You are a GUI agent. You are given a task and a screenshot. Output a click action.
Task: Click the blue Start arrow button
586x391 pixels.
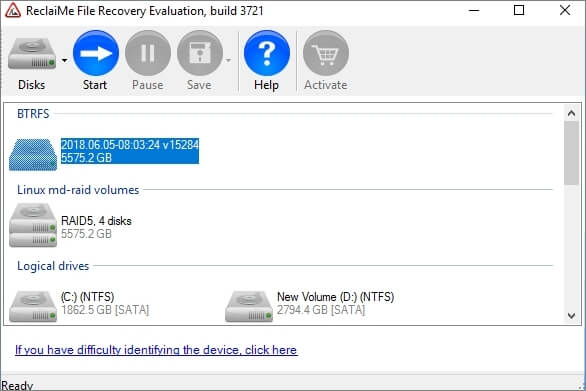pos(96,53)
